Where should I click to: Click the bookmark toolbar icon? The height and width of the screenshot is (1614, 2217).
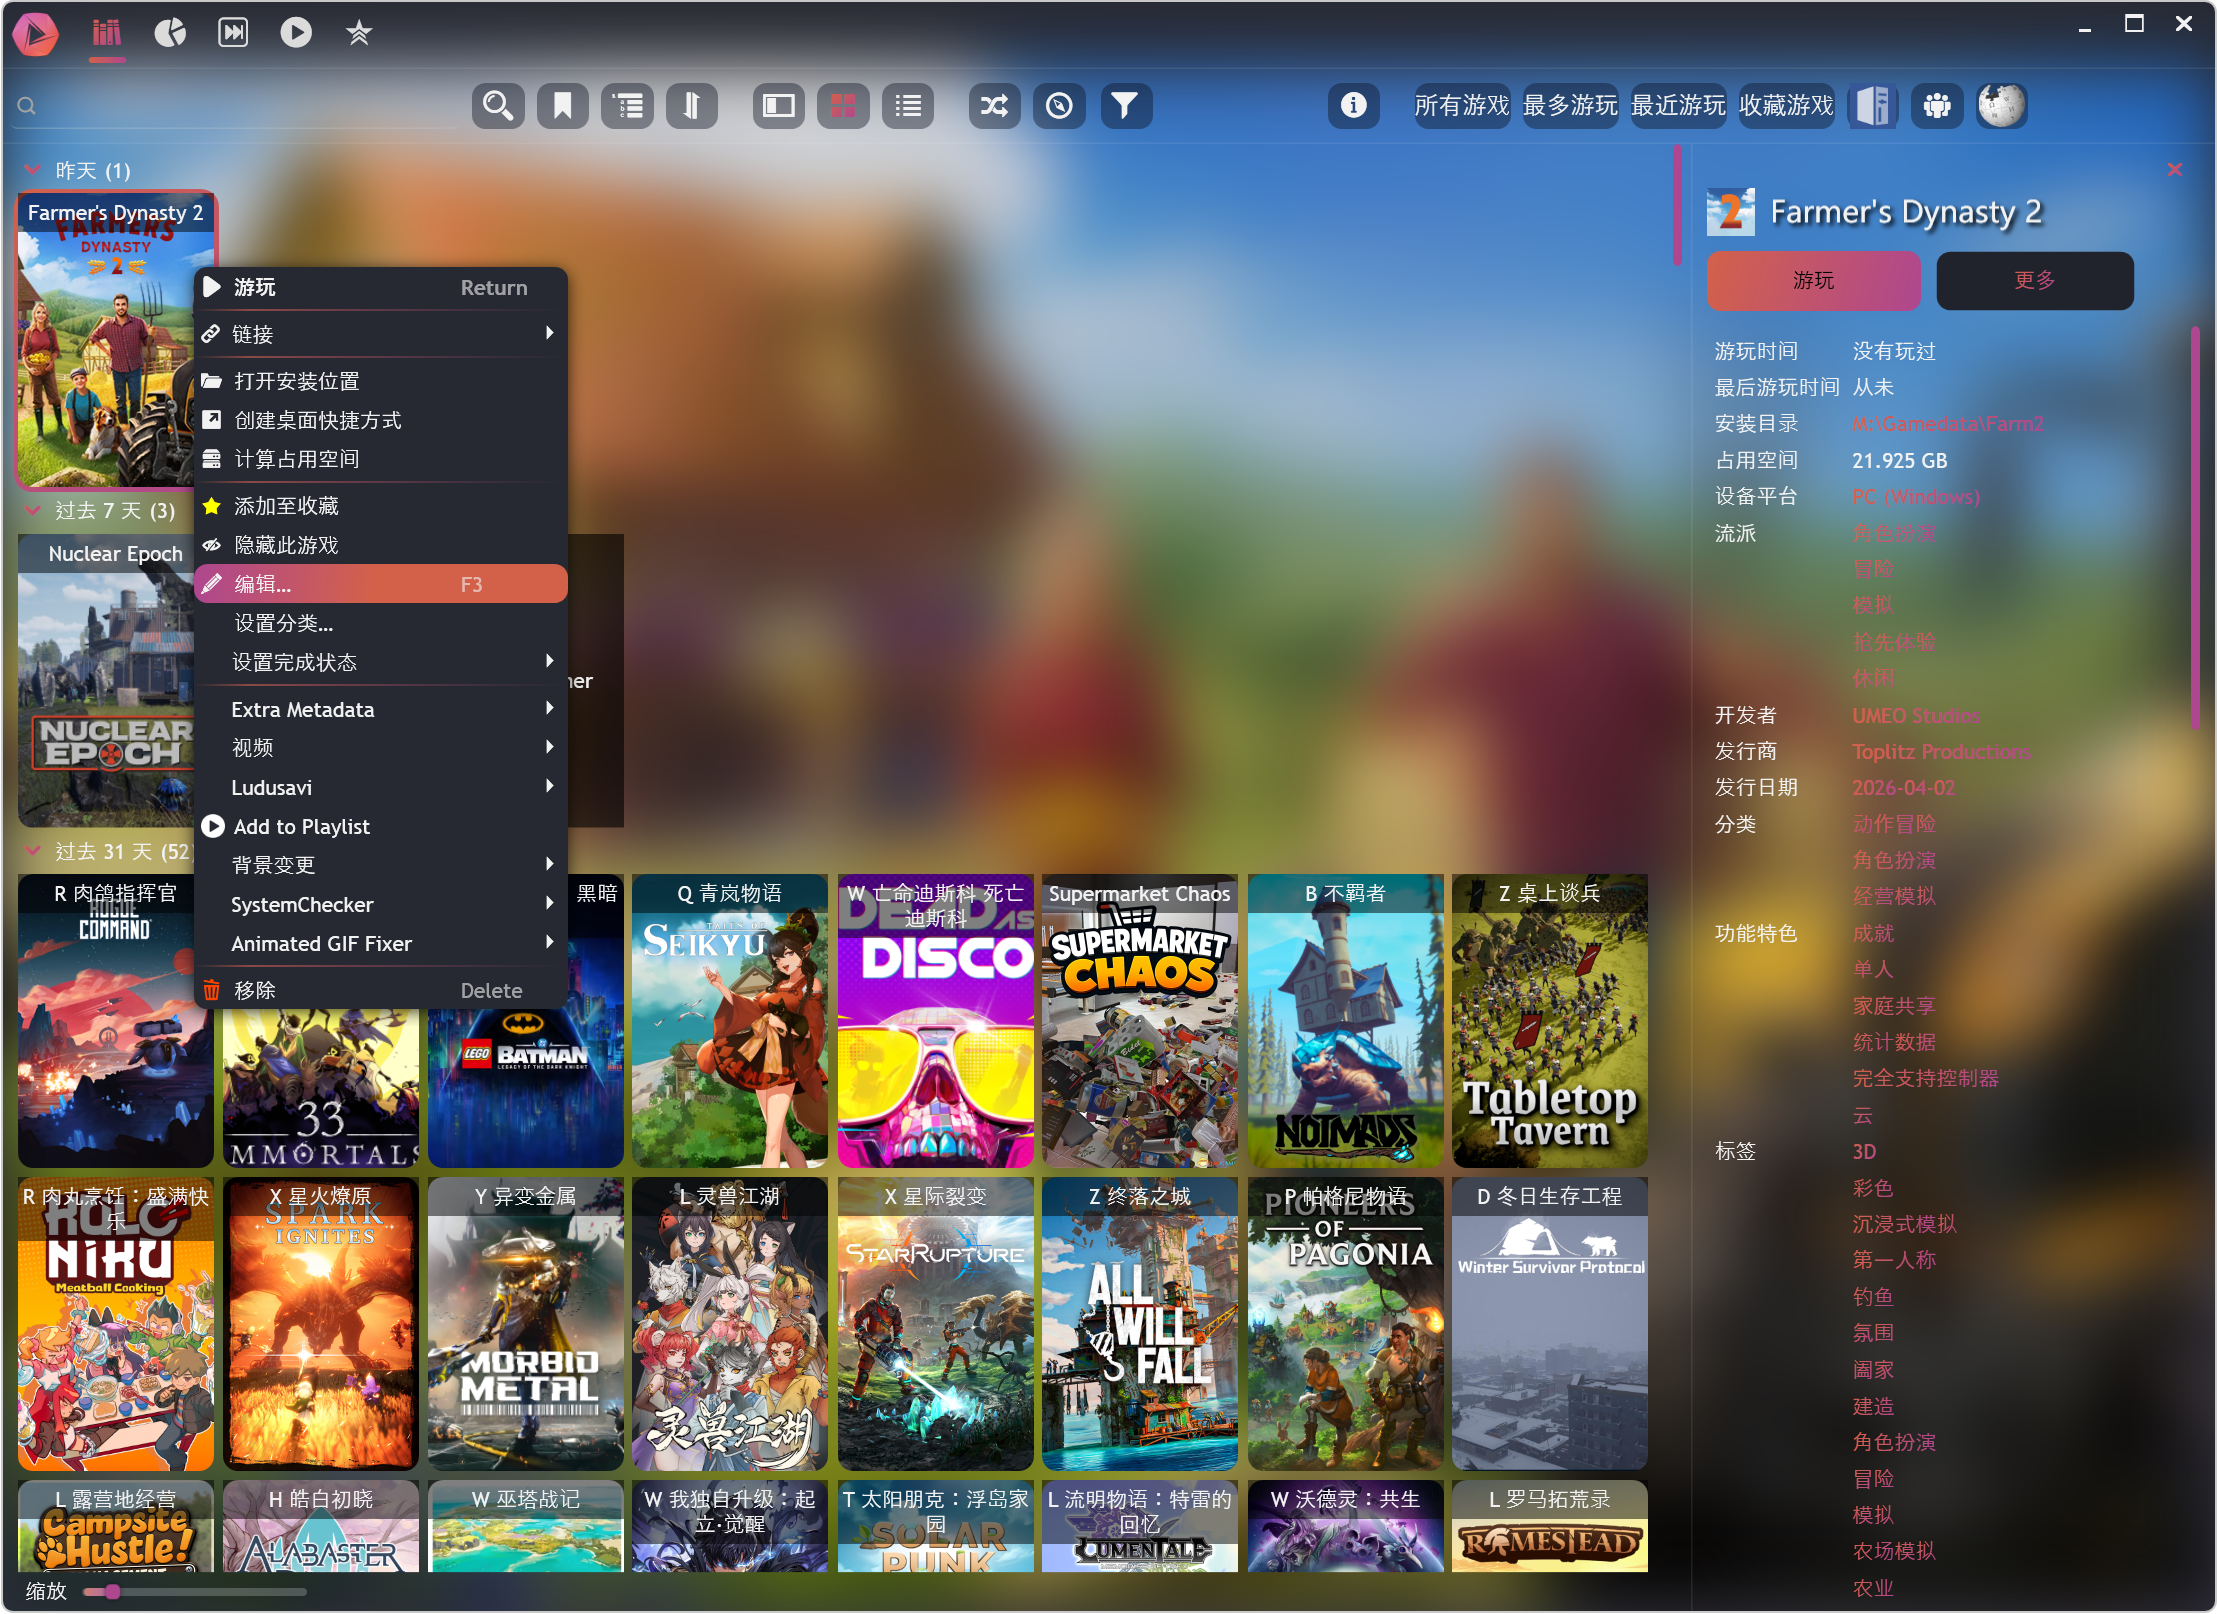click(x=563, y=106)
